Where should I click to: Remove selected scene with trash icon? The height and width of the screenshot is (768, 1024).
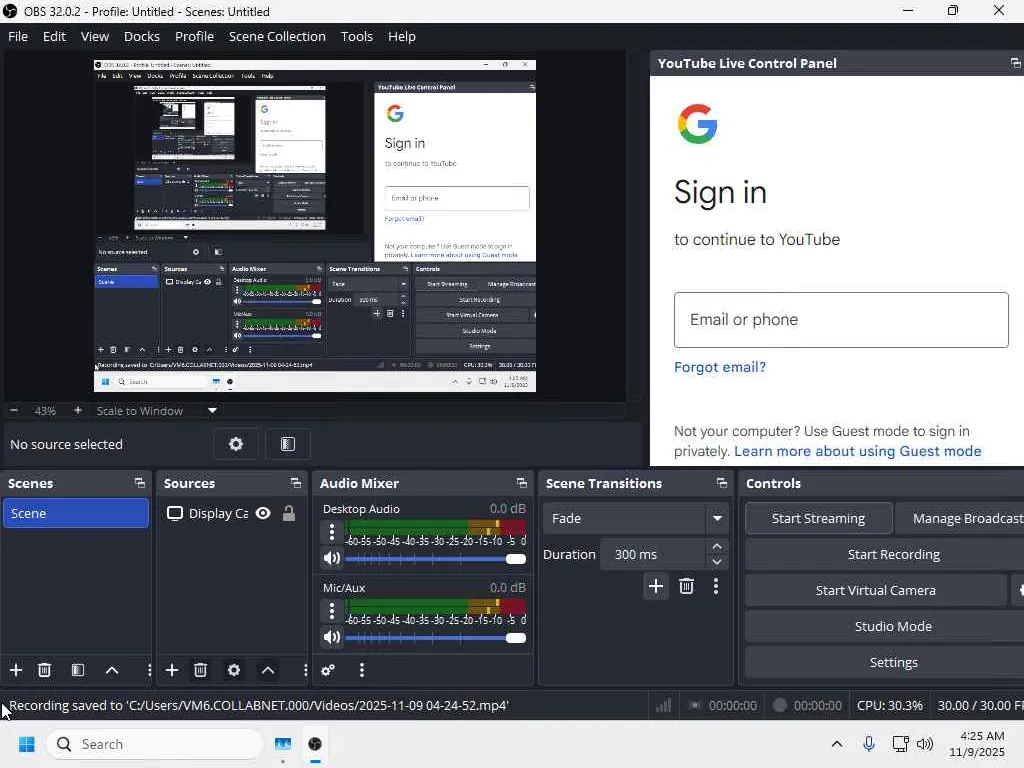tap(44, 670)
